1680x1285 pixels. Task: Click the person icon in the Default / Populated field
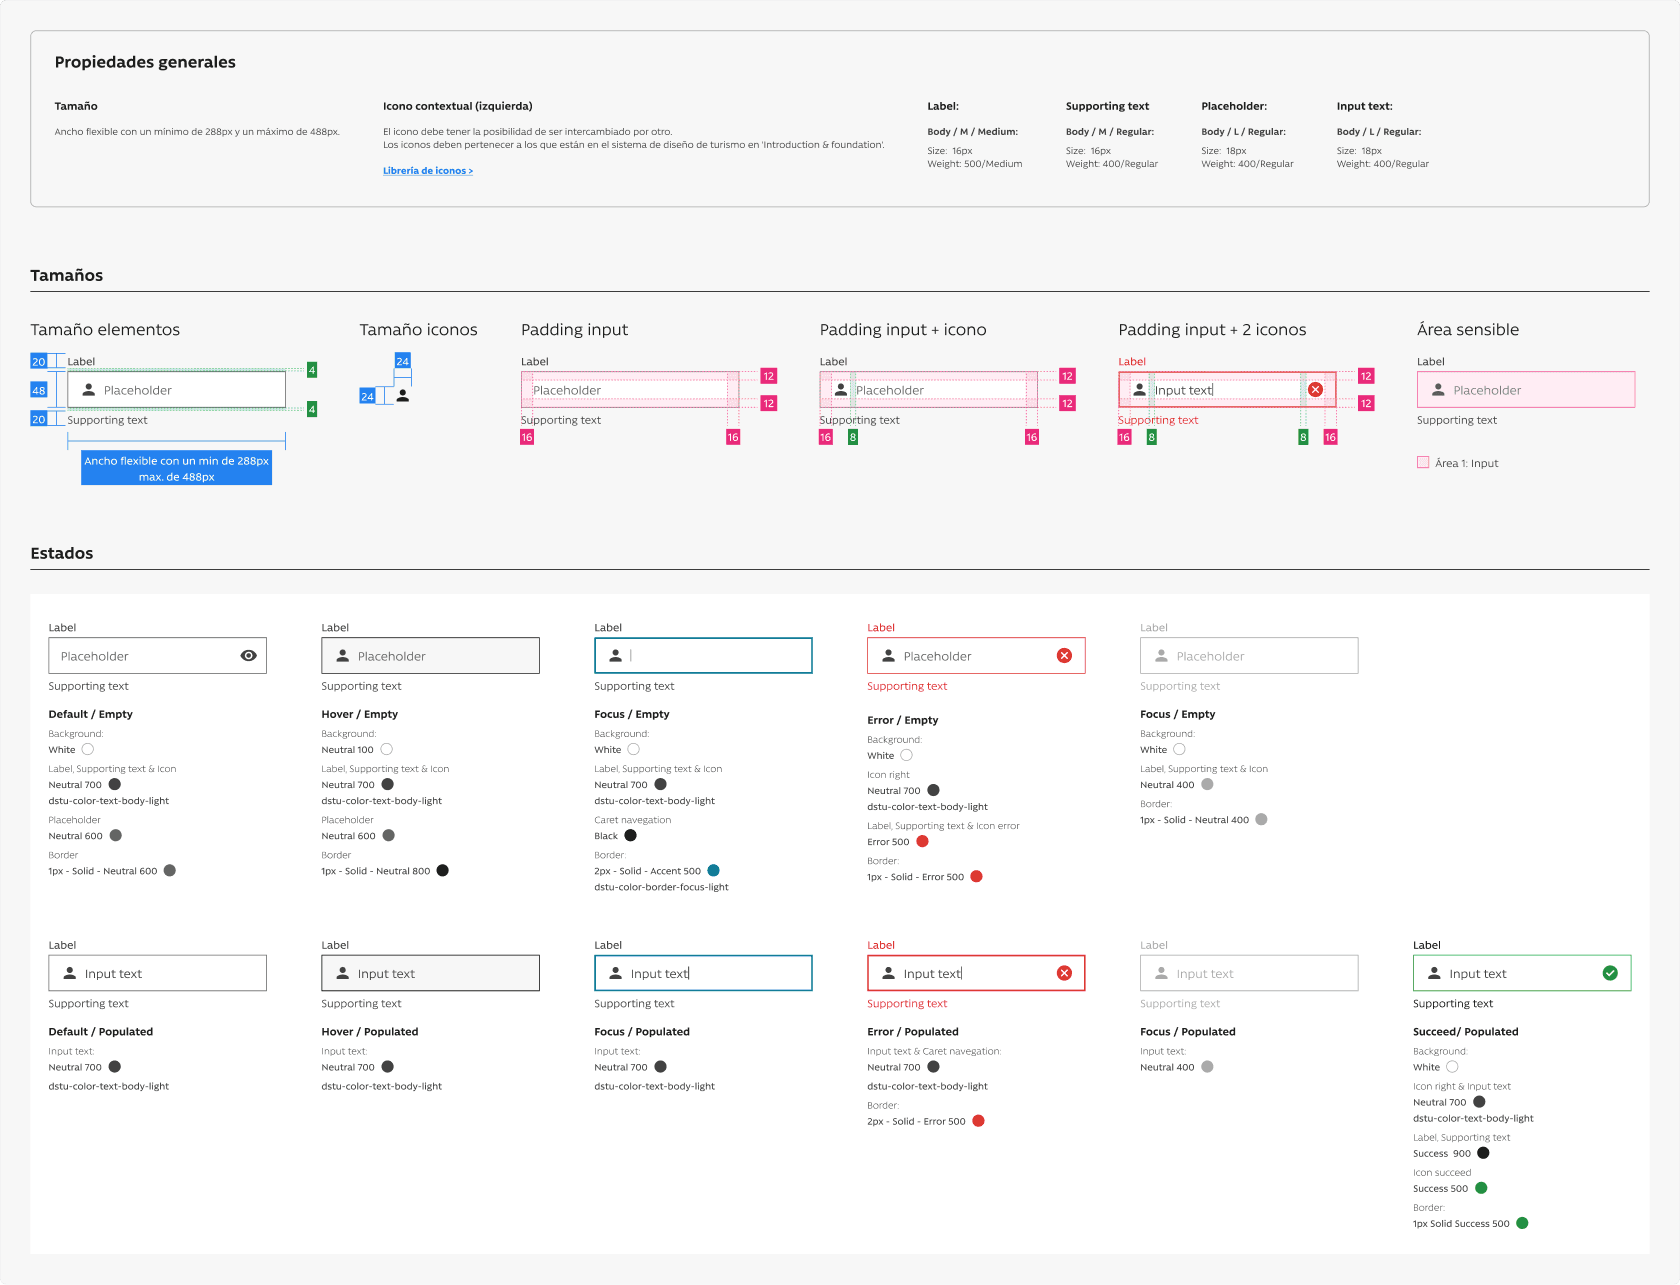pos(69,973)
